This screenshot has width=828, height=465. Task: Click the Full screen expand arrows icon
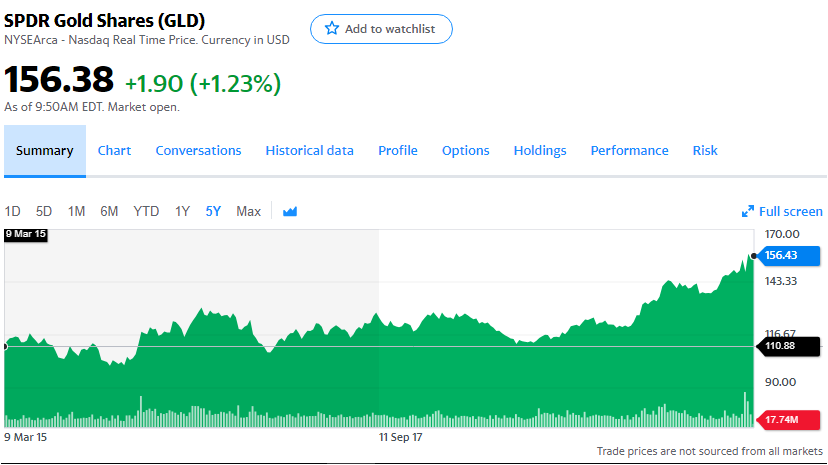click(x=748, y=212)
